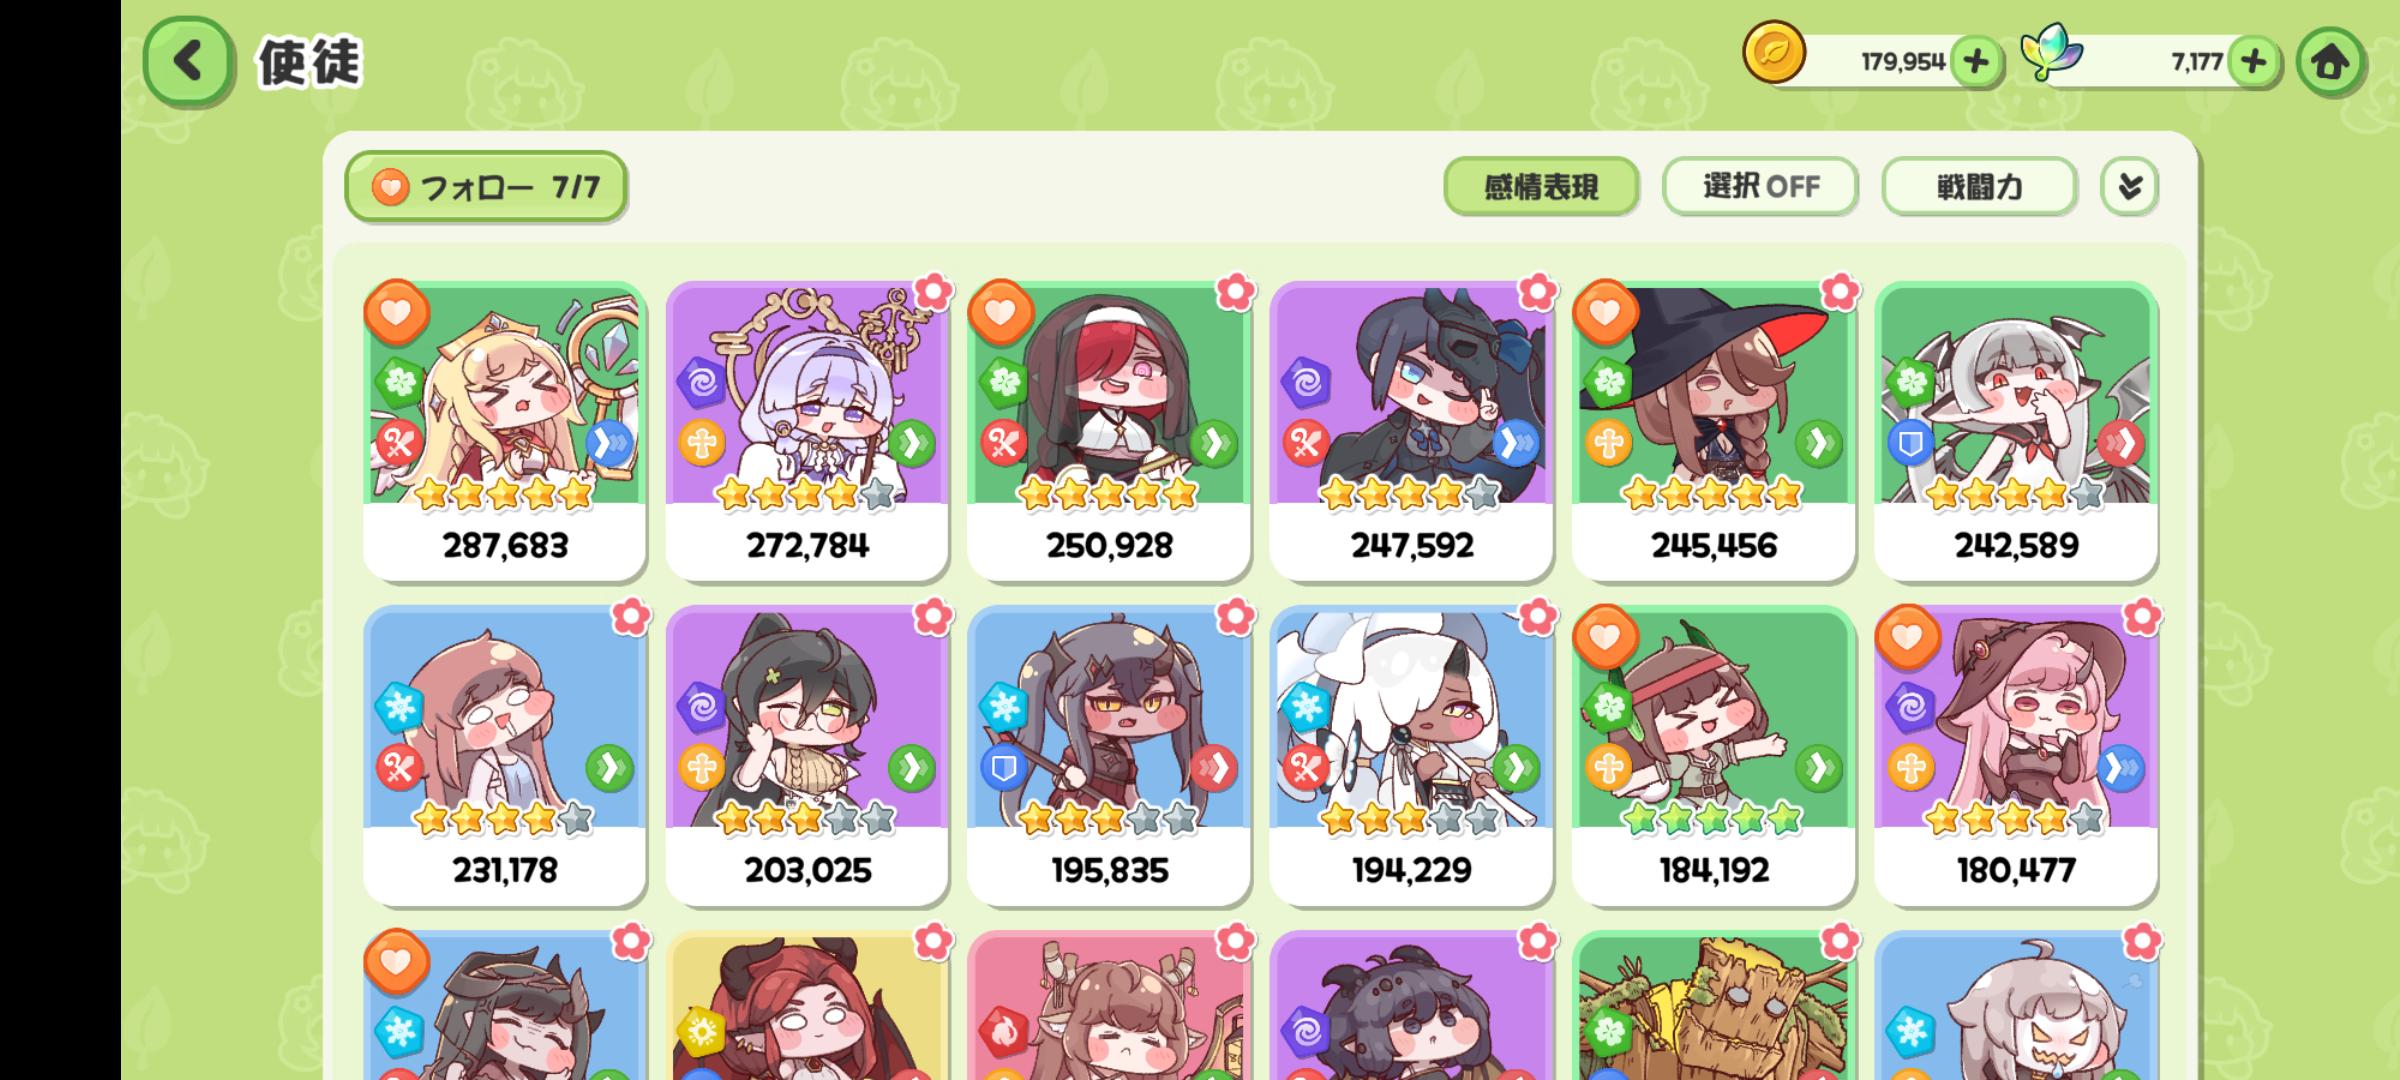Click the rainbow leaf currency icon

[x=2051, y=52]
